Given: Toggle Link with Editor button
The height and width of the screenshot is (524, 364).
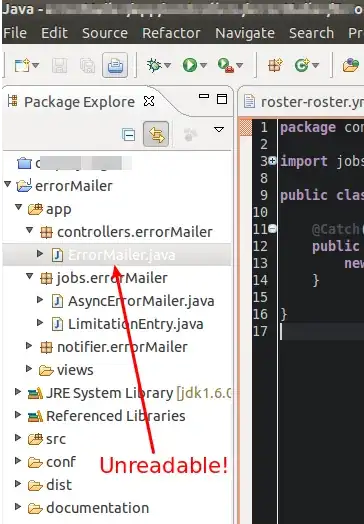Looking at the screenshot, I should 156,134.
